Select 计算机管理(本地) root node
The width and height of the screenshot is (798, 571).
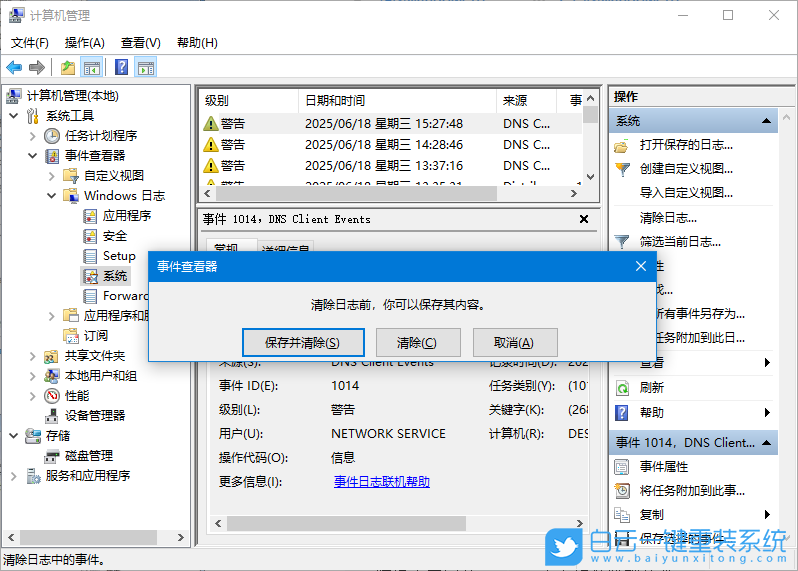click(72, 96)
